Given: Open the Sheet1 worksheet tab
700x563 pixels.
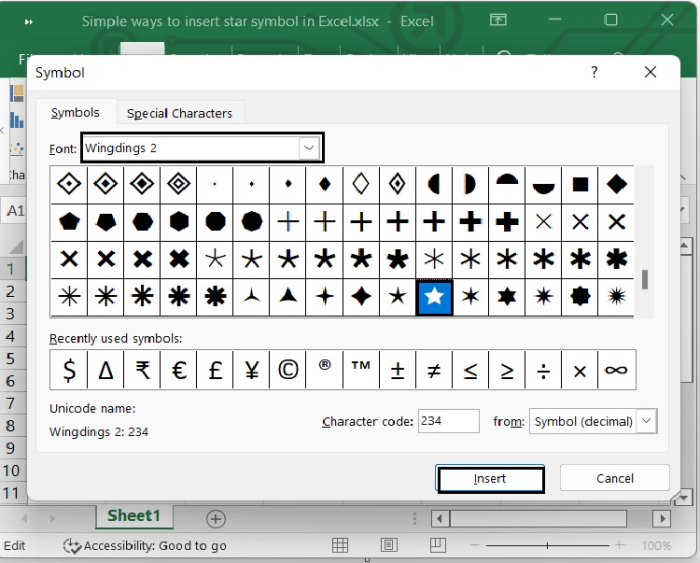Looking at the screenshot, I should [134, 516].
